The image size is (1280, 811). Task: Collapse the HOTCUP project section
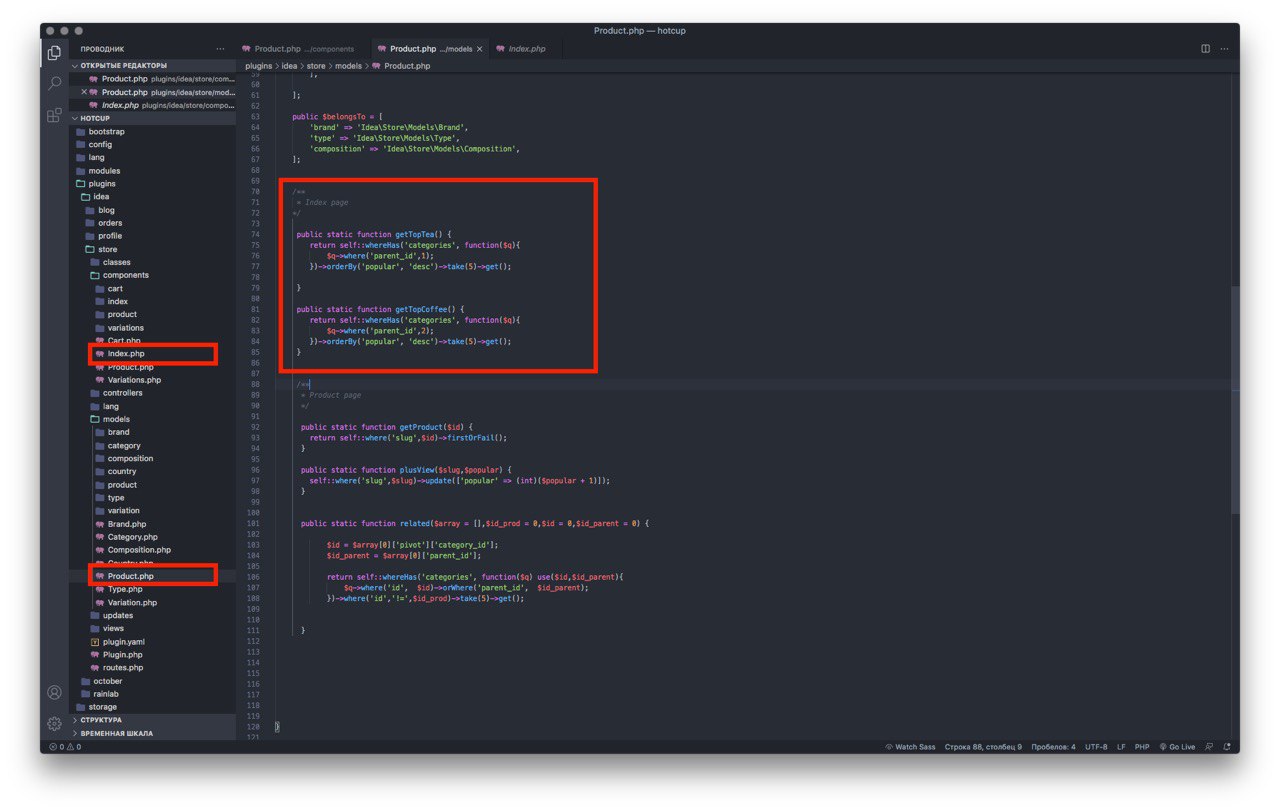coord(152,118)
